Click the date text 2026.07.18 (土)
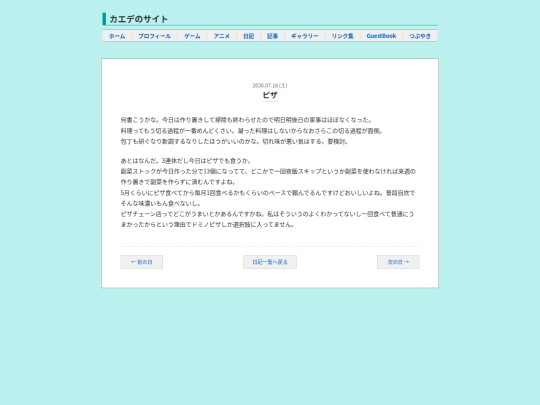Image resolution: width=540 pixels, height=405 pixels. pyautogui.click(x=270, y=85)
